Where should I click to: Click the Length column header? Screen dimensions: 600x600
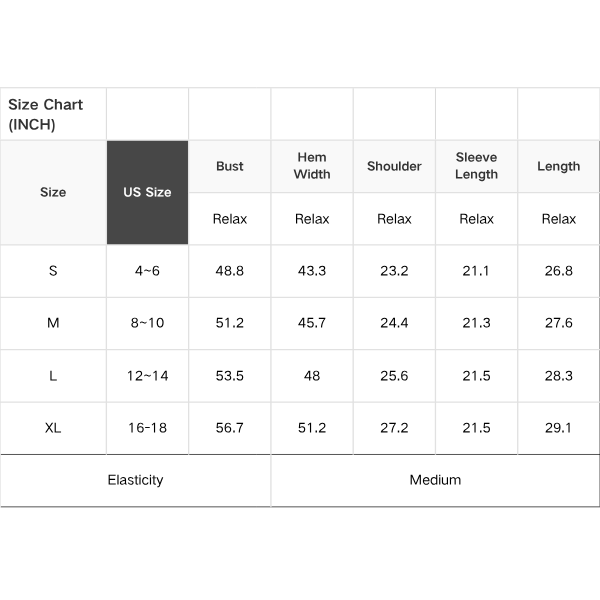[x=559, y=166]
